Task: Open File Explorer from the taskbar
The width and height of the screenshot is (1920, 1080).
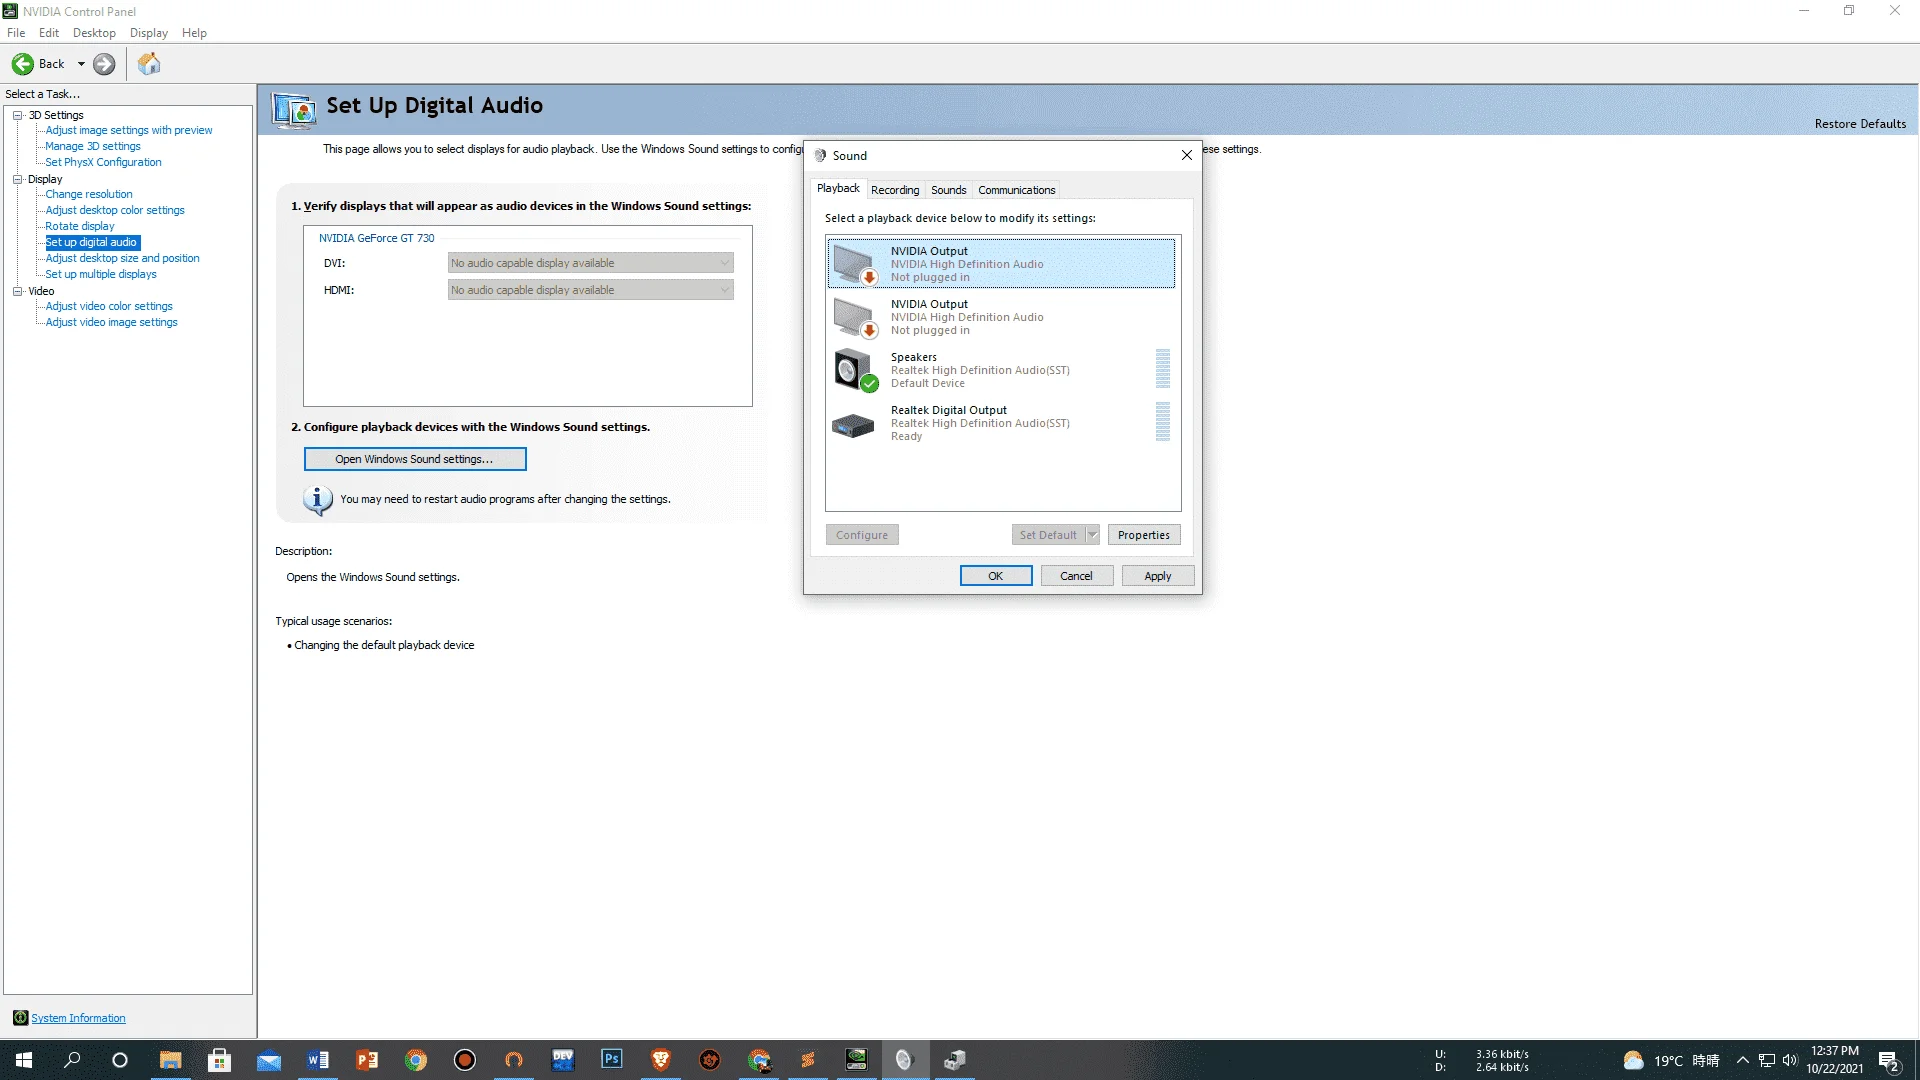Action: coord(171,1060)
